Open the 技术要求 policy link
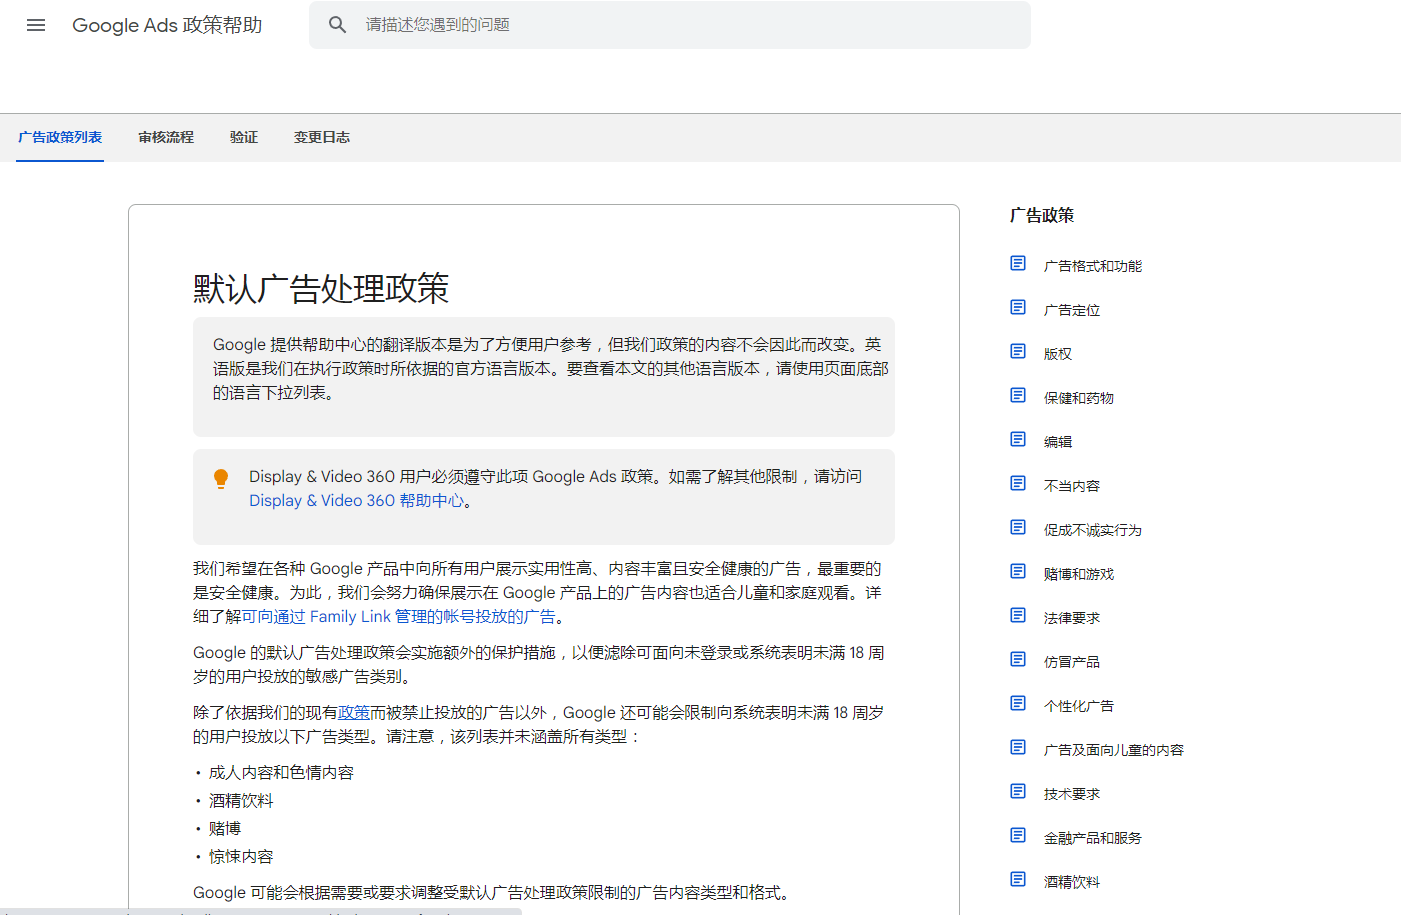The height and width of the screenshot is (915, 1401). tap(1072, 794)
